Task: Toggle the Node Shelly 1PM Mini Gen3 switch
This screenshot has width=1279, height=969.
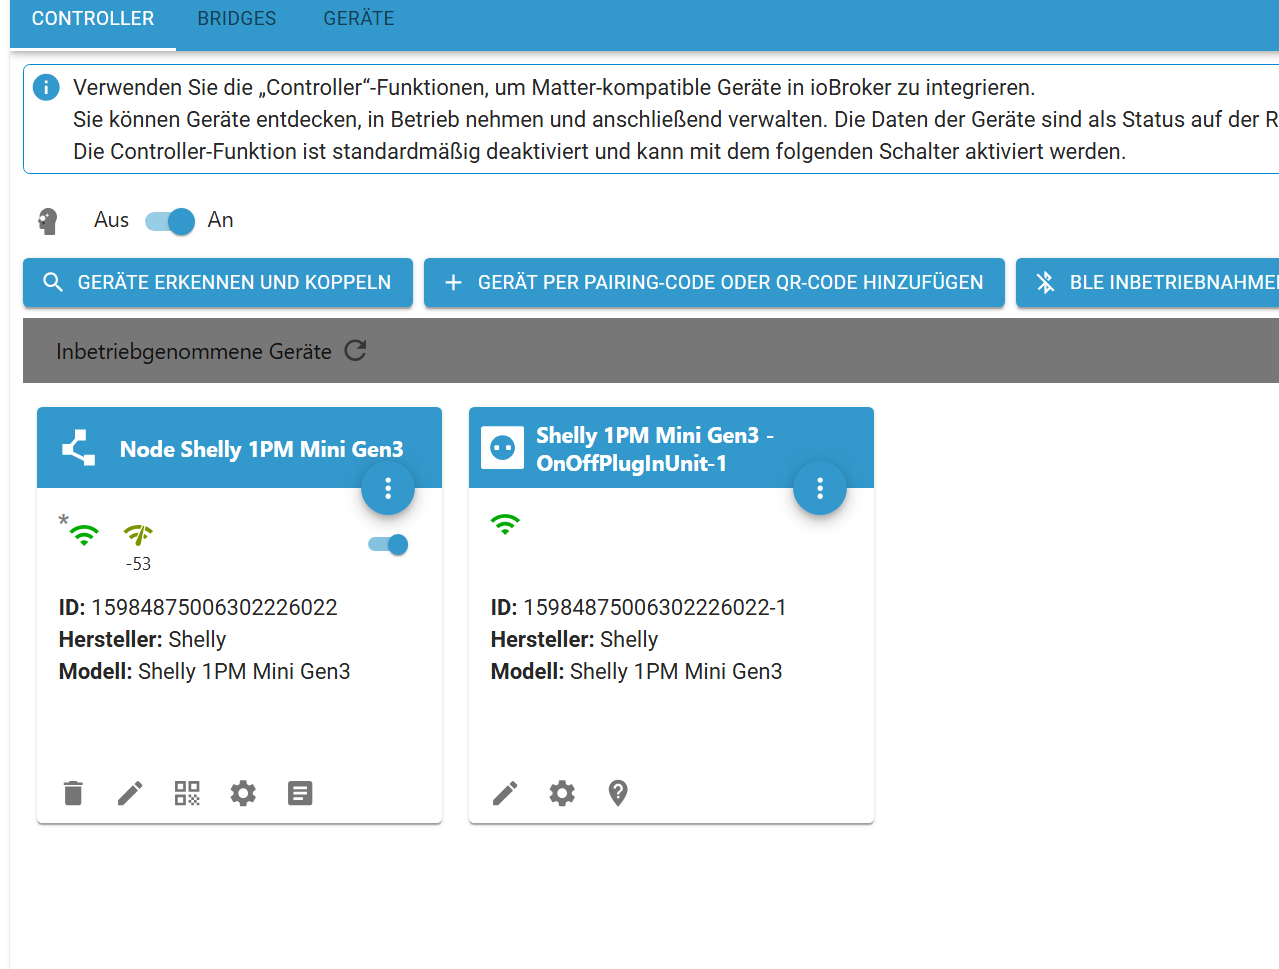Action: [x=388, y=544]
